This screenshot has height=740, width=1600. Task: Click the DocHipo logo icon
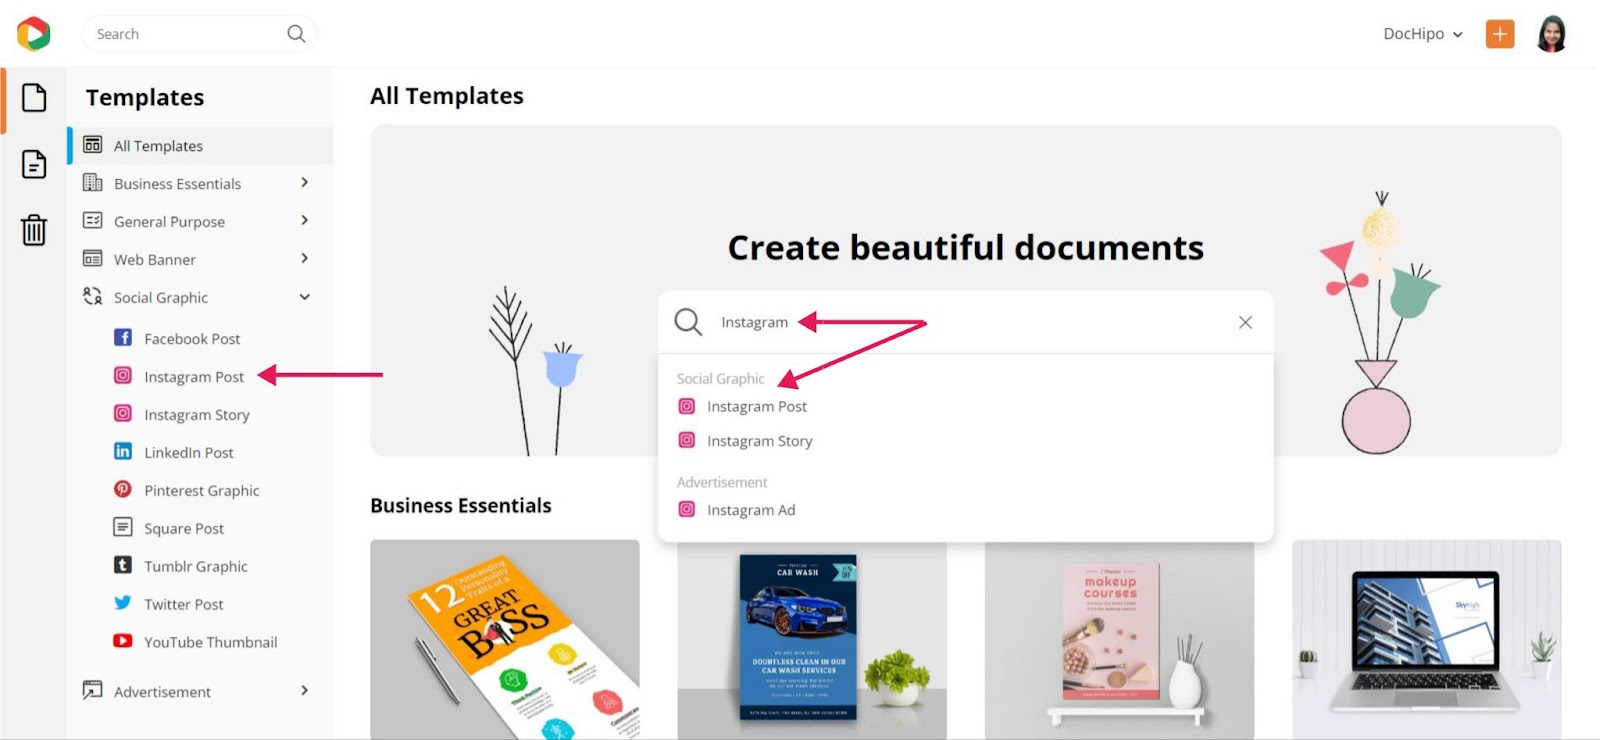coord(33,33)
